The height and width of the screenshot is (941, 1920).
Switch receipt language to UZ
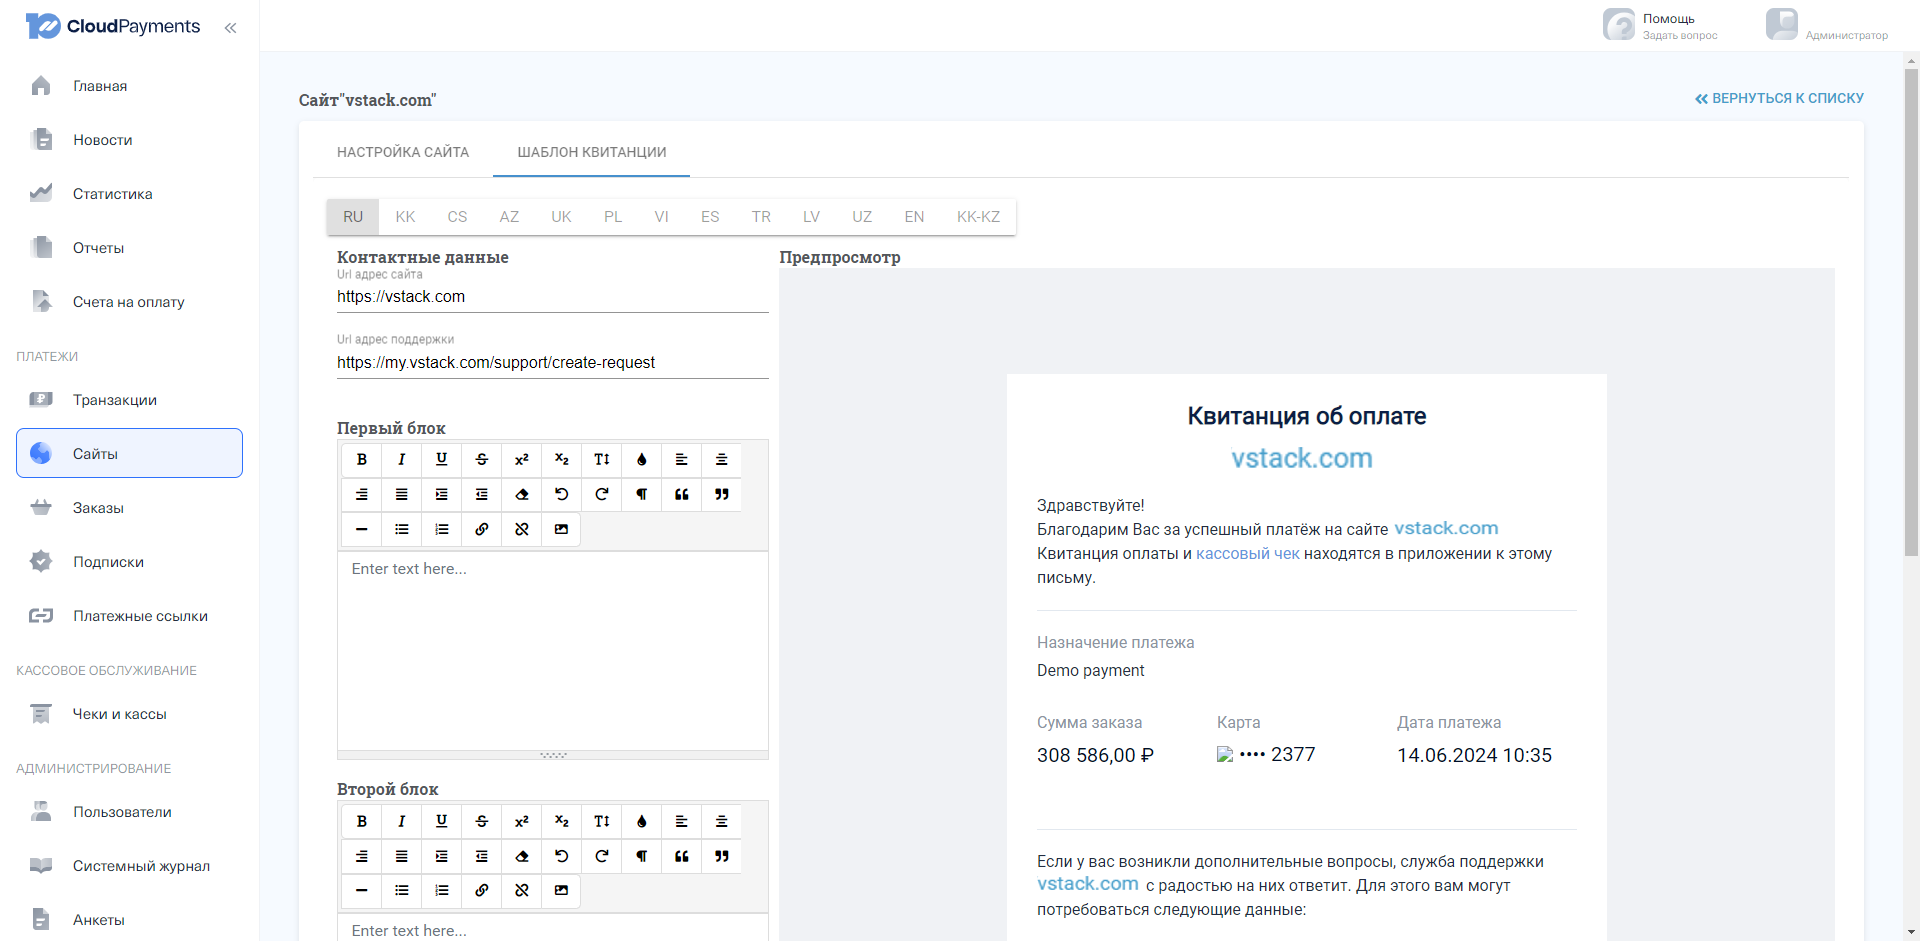[862, 217]
